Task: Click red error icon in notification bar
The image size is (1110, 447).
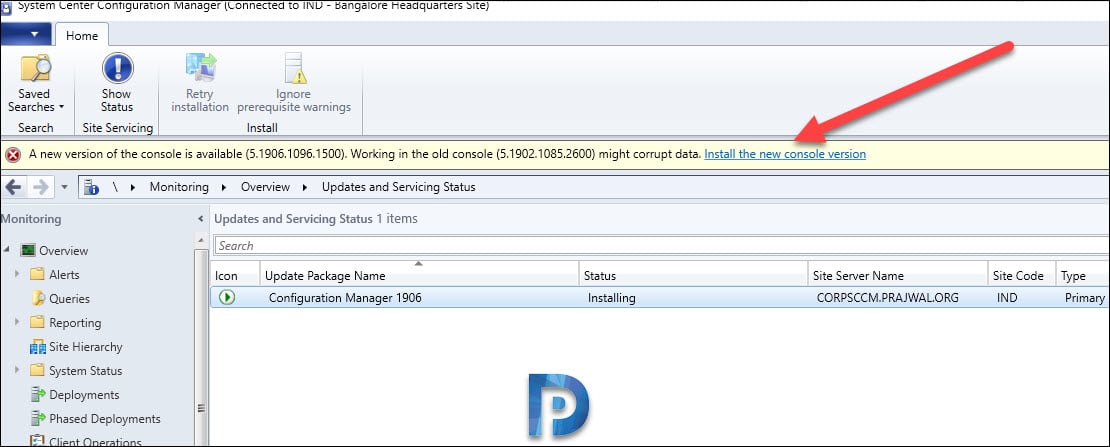Action: [13, 154]
